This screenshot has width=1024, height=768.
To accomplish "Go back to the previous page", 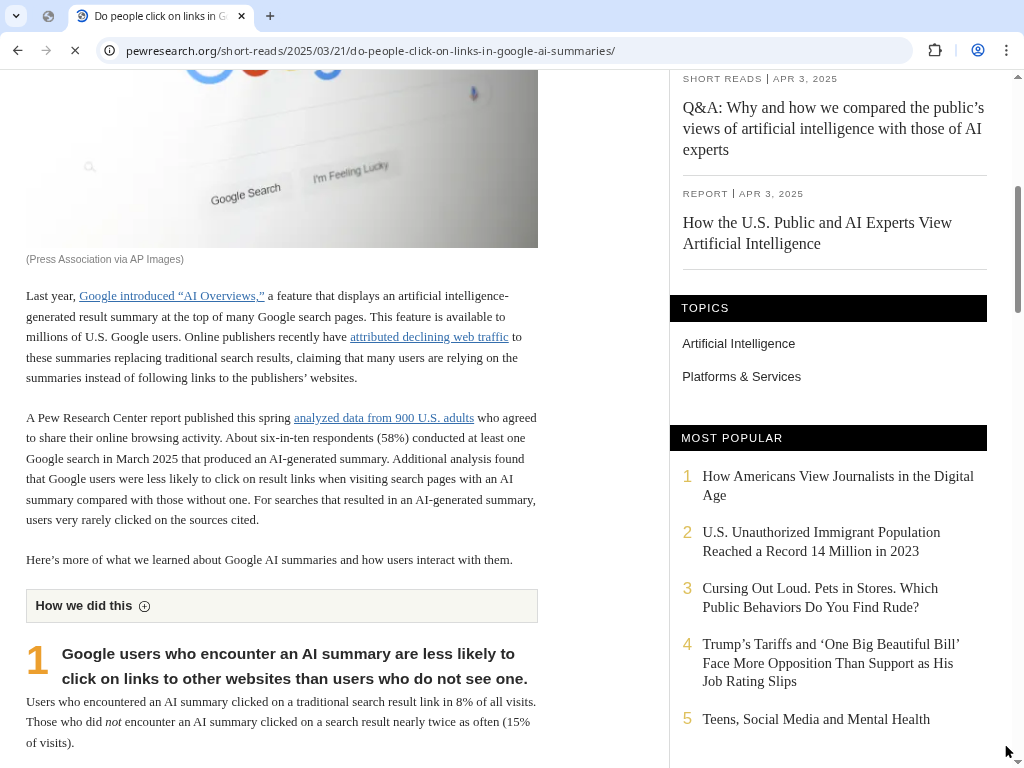I will coord(18,50).
